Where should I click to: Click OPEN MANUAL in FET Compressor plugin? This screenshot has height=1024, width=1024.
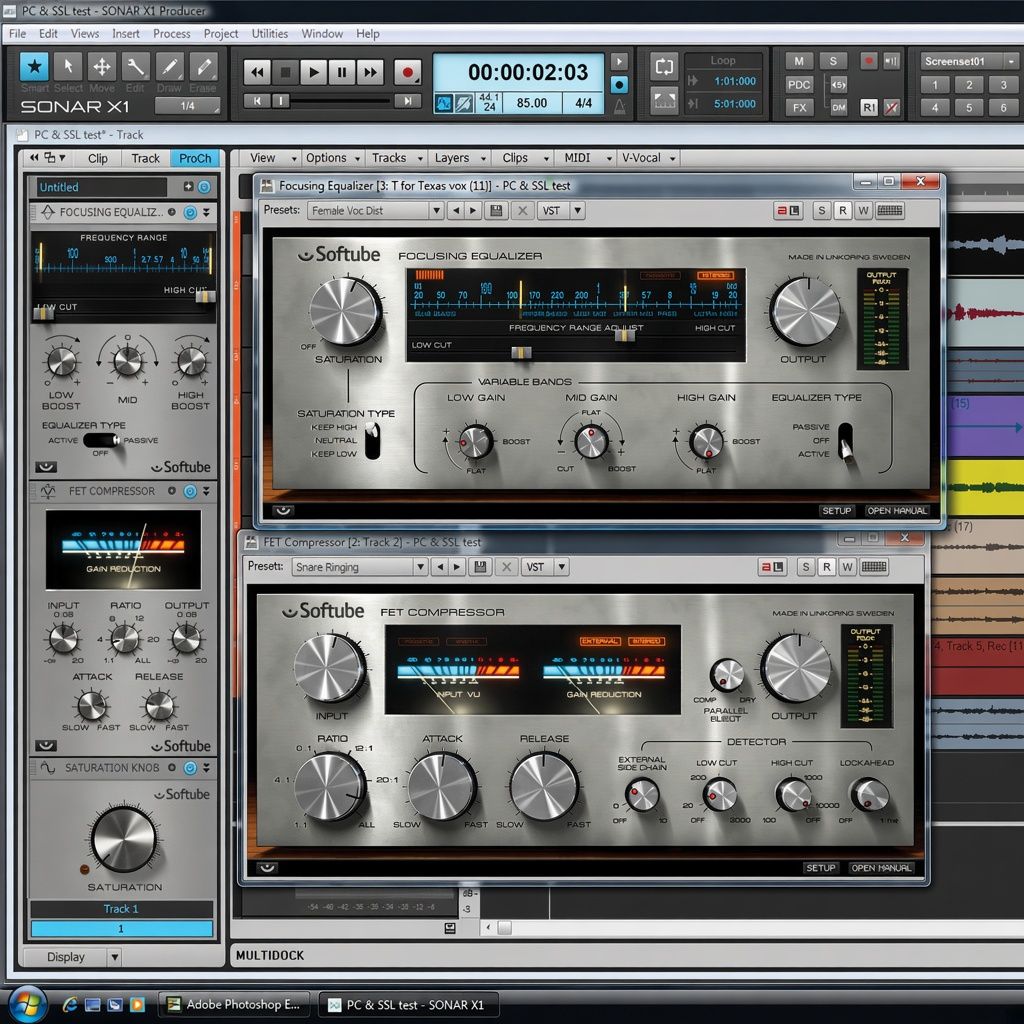pos(881,868)
